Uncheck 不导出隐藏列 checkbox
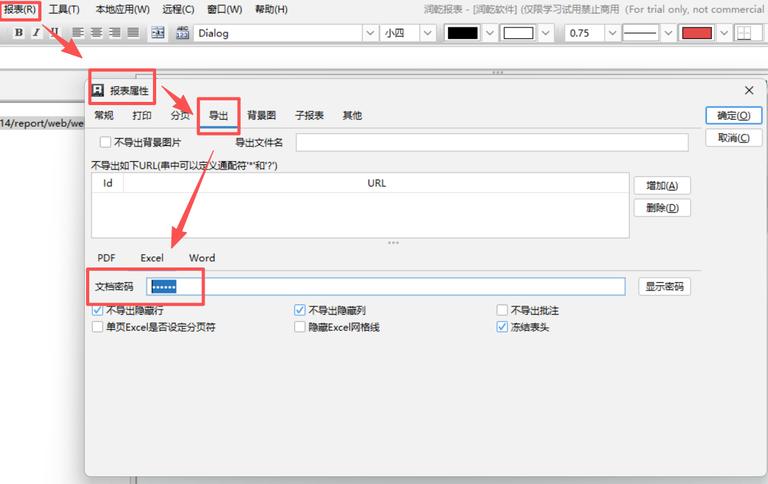Viewport: 768px width, 484px height. 300,310
